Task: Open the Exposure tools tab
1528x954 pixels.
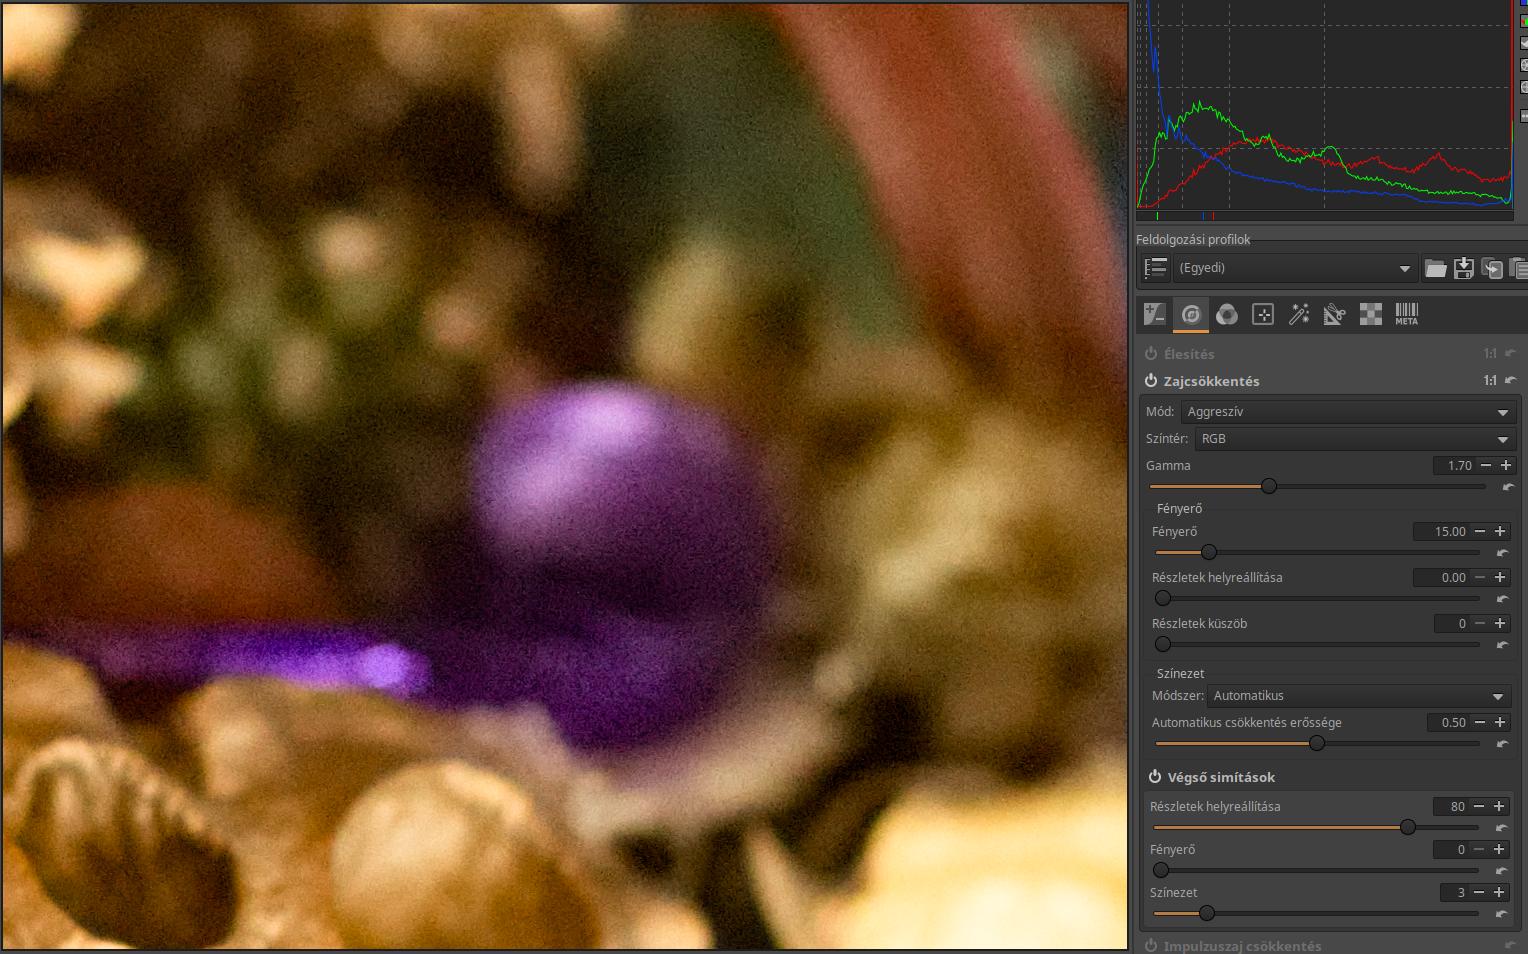Action: (x=1155, y=315)
